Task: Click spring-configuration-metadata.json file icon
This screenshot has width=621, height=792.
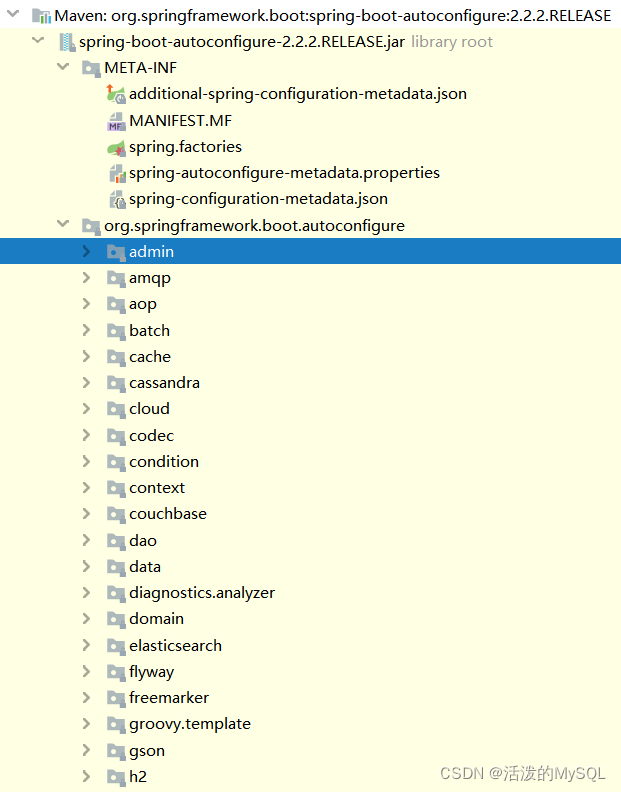Action: pyautogui.click(x=117, y=200)
